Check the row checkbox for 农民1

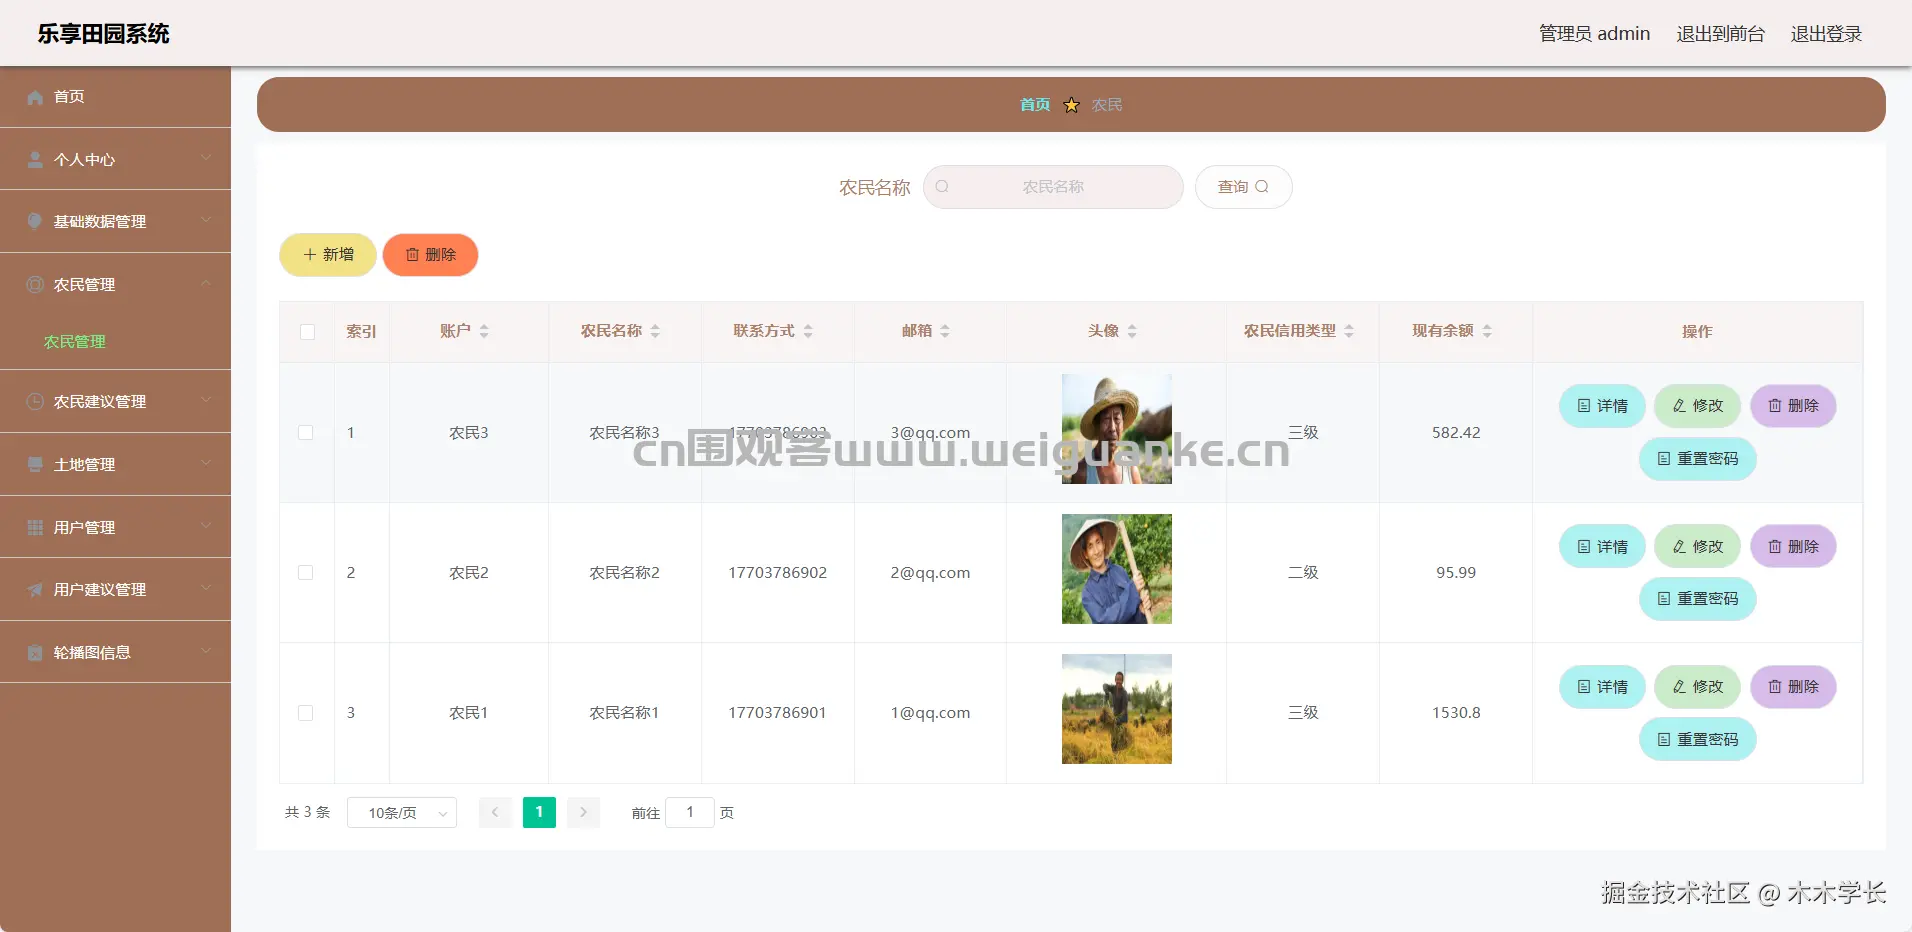pos(306,713)
